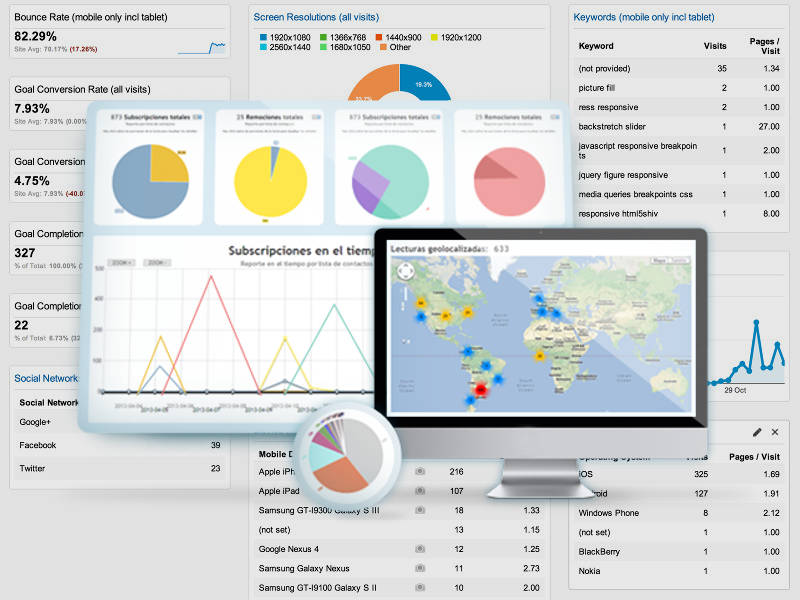800x600 pixels.
Task: Switch the map to Satélite view
Action: (679, 261)
